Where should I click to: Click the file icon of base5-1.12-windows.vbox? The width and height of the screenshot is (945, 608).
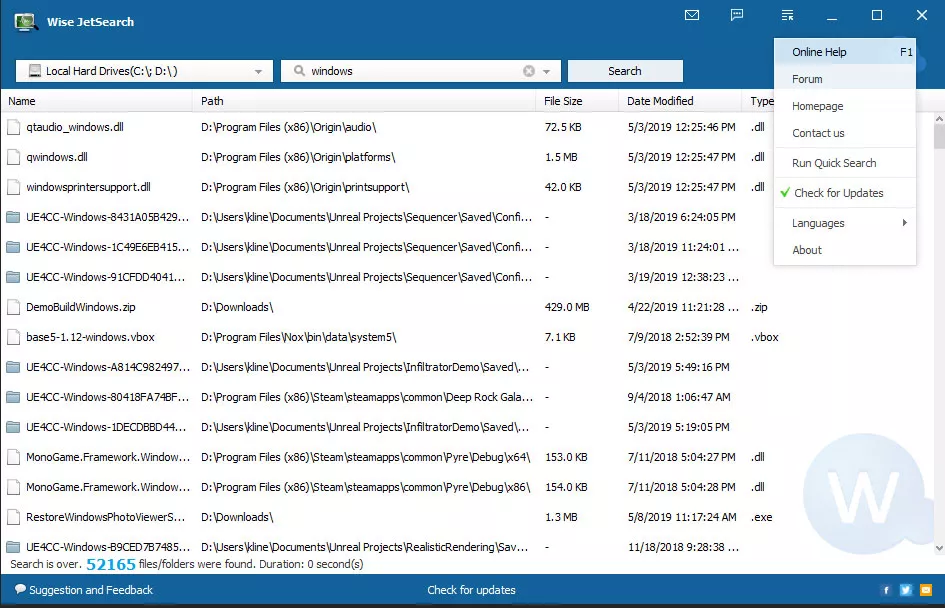coord(13,337)
